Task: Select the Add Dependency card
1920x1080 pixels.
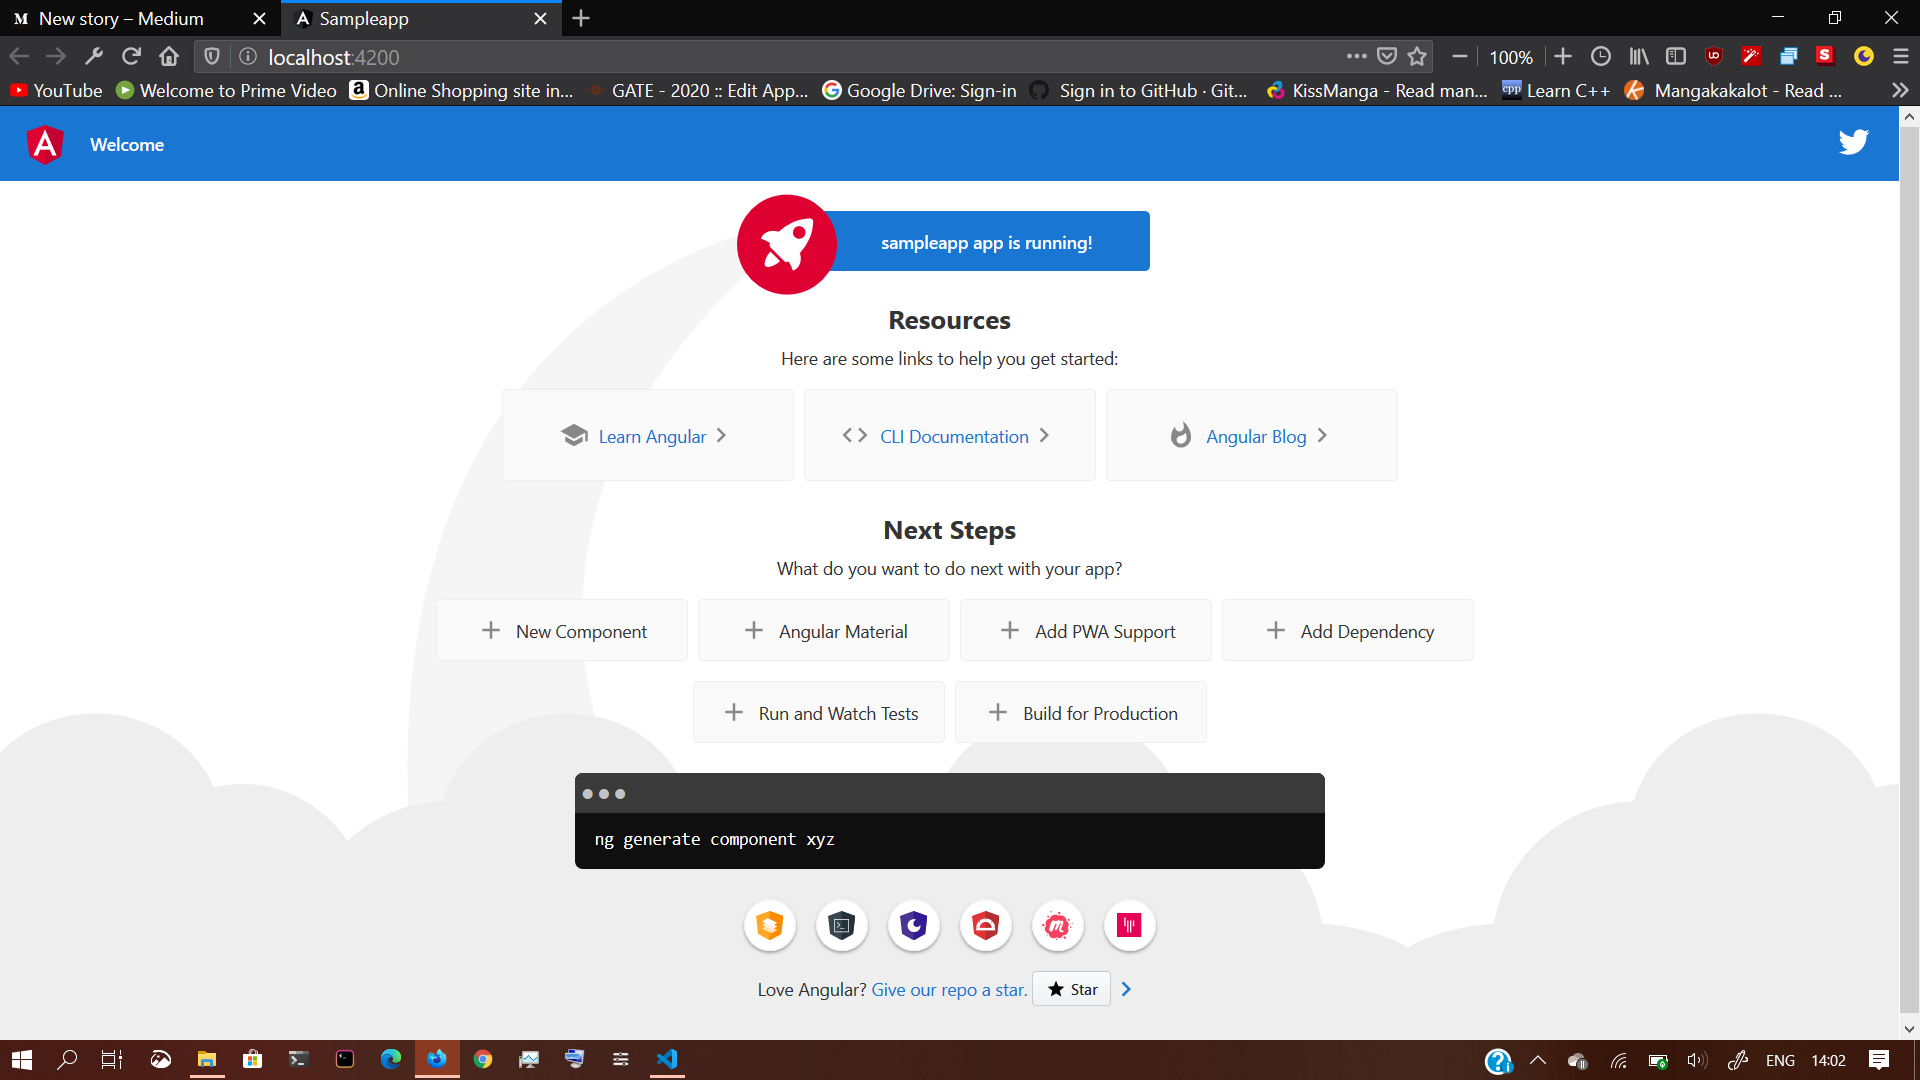Action: tap(1348, 630)
